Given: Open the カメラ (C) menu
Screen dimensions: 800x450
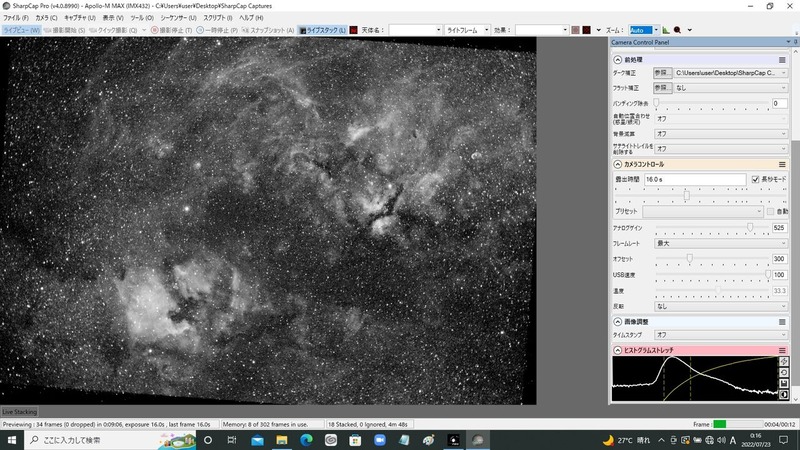Looking at the screenshot, I should click(x=46, y=18).
